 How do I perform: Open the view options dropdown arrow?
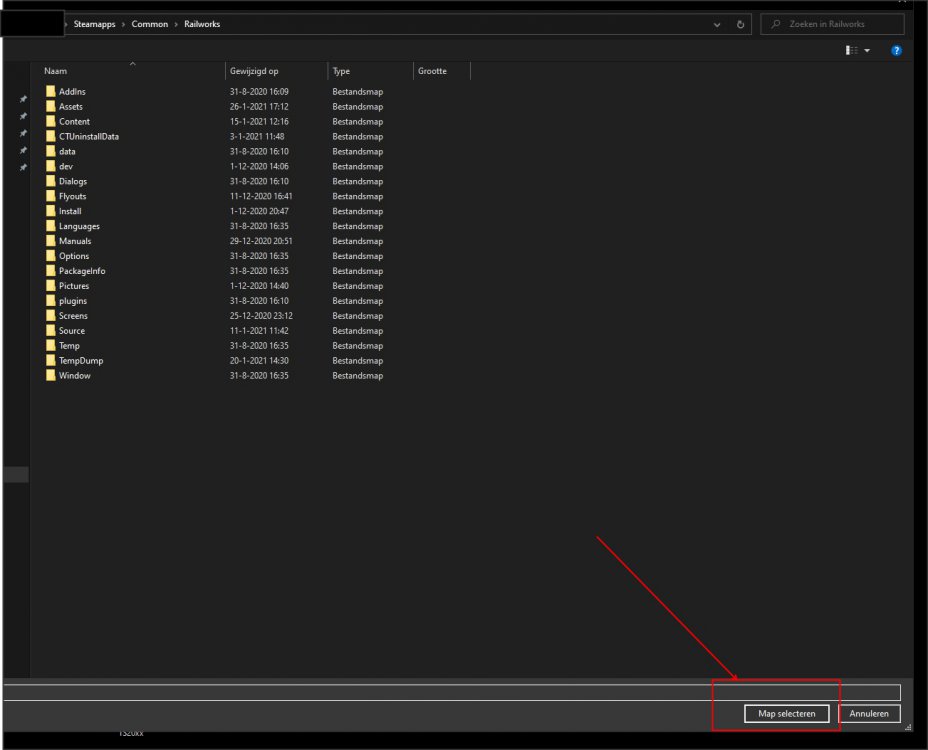coord(867,50)
